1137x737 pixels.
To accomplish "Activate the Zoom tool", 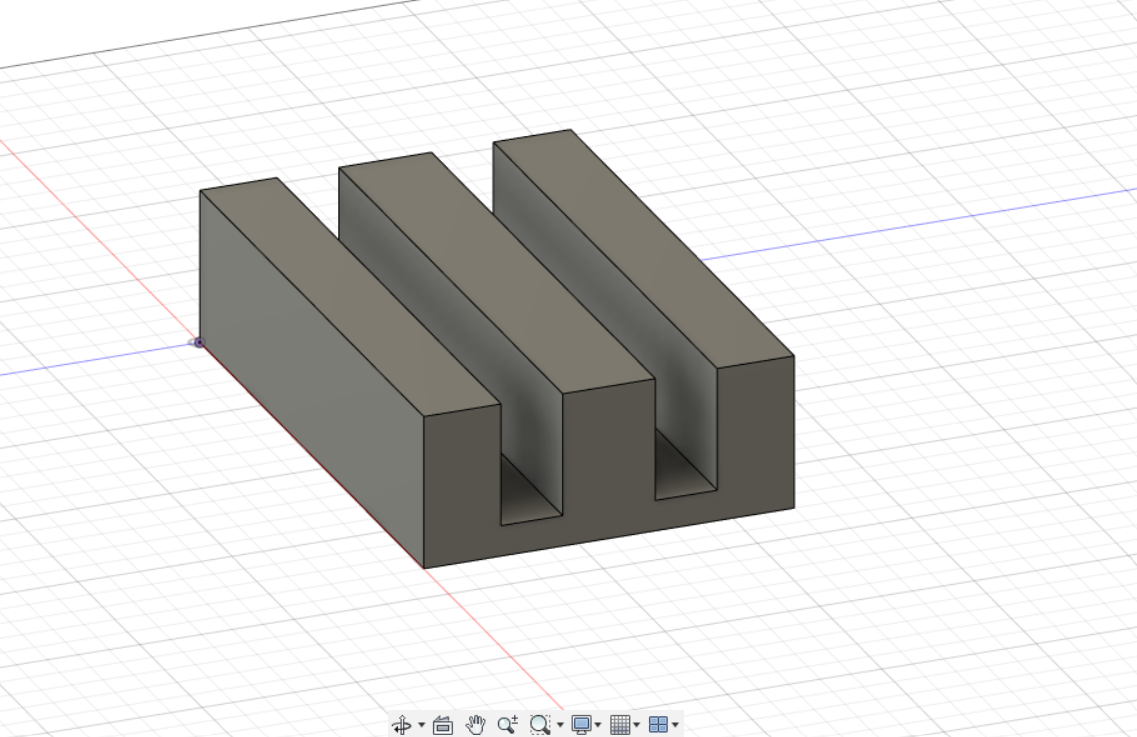I will tap(506, 723).
